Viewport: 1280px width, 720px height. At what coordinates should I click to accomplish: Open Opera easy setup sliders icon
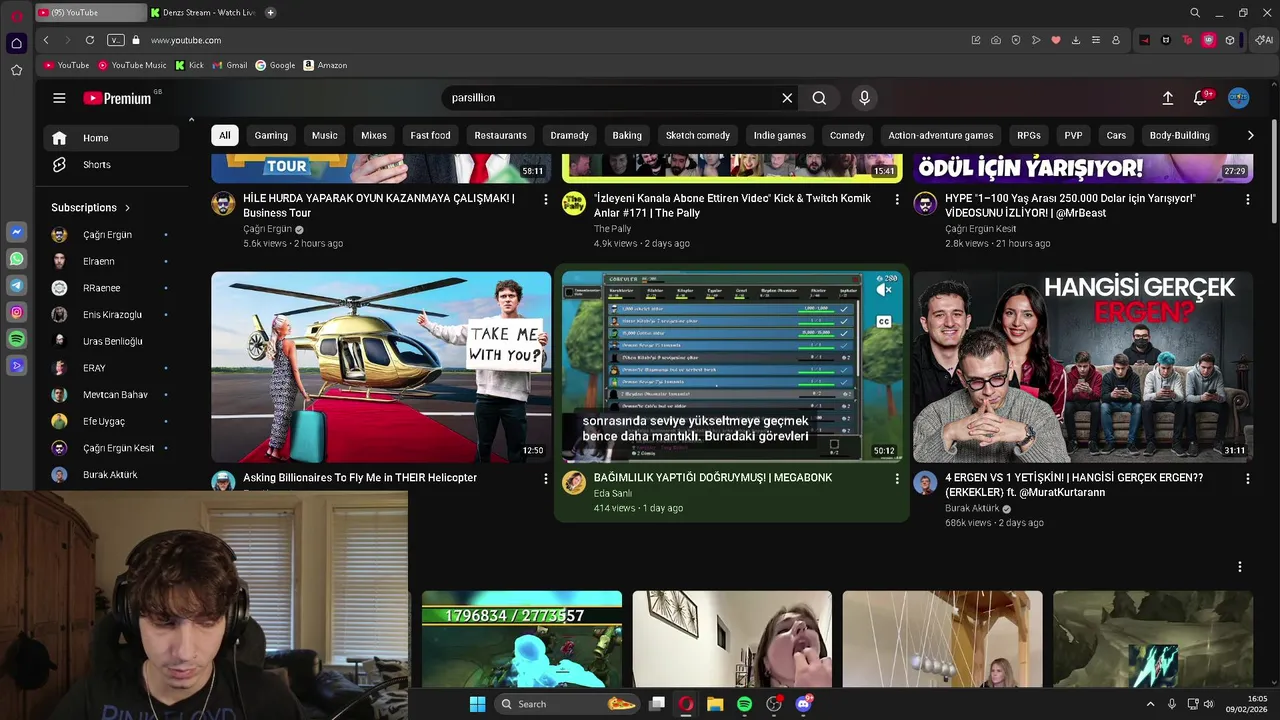click(x=1096, y=40)
